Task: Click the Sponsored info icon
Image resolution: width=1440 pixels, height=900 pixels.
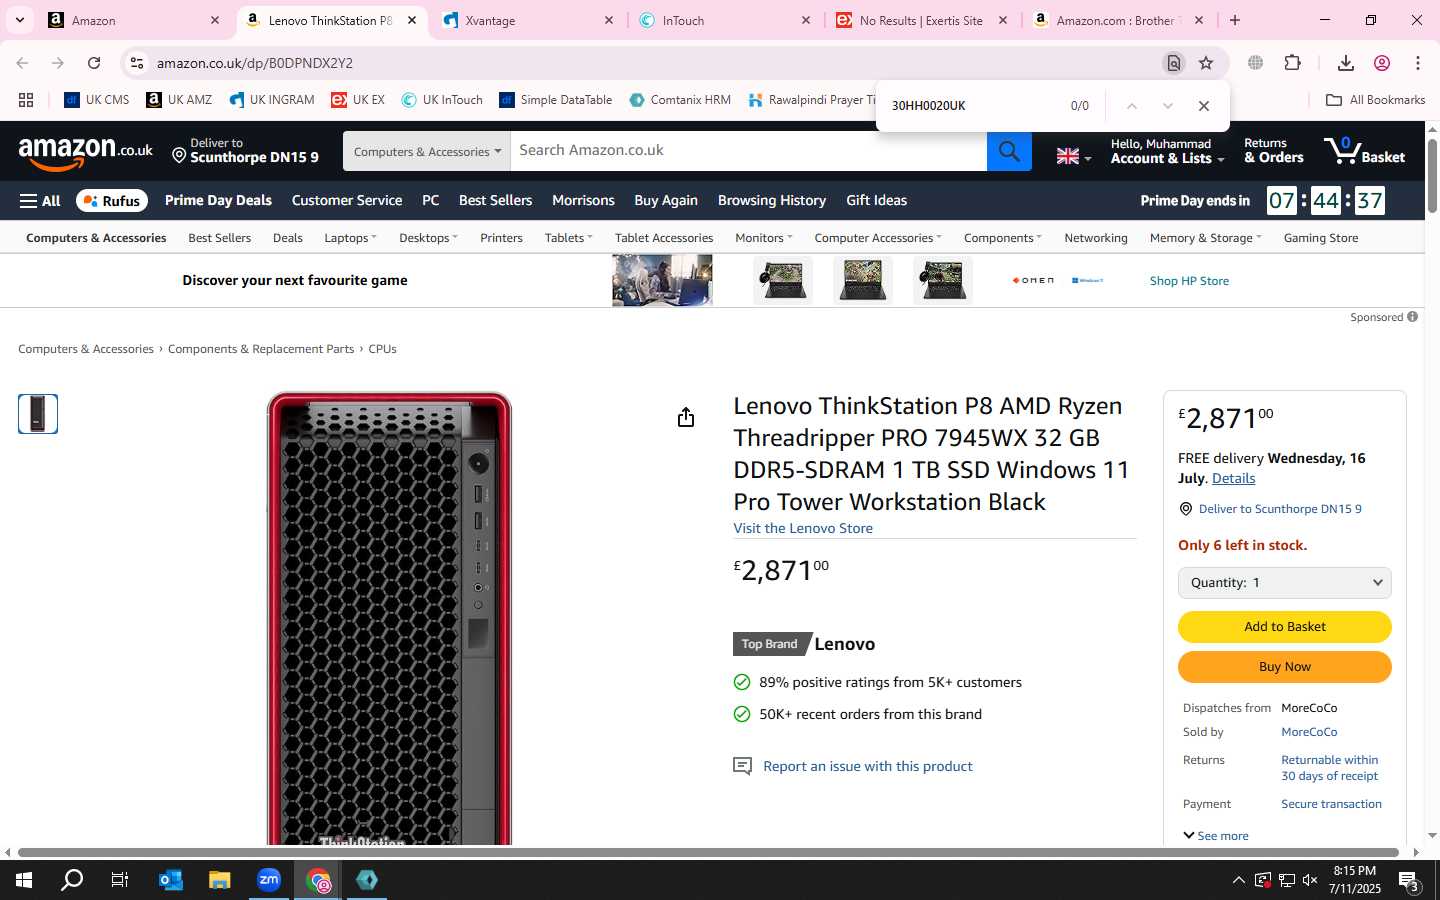Action: (x=1412, y=317)
